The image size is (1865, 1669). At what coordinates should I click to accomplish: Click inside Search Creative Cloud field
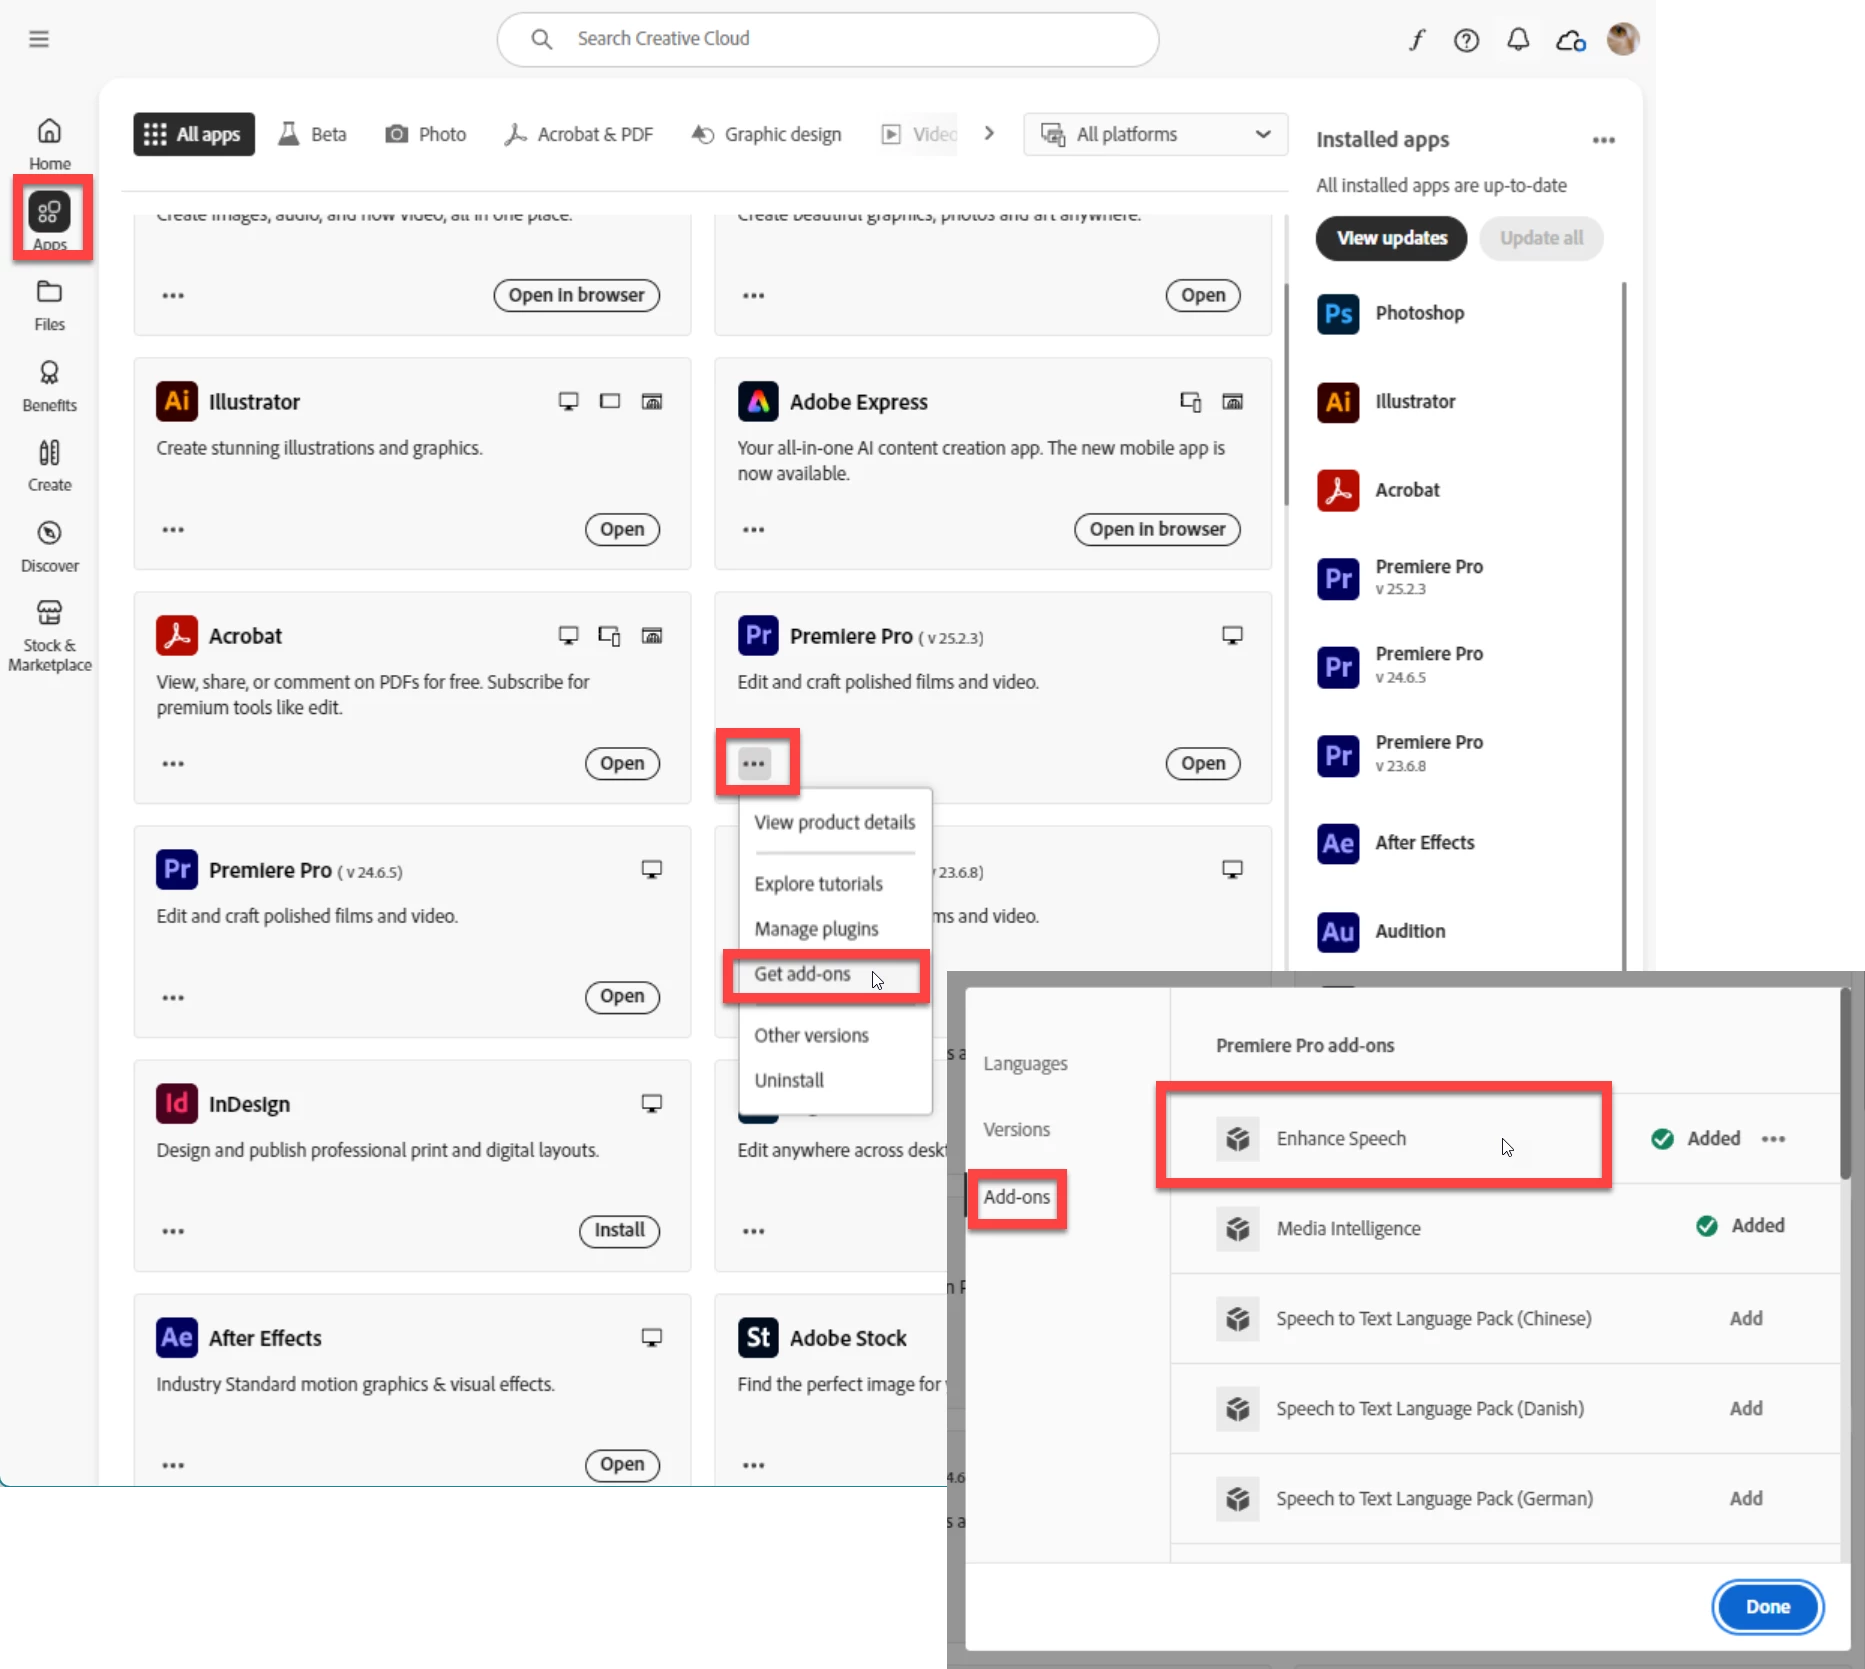pyautogui.click(x=828, y=39)
